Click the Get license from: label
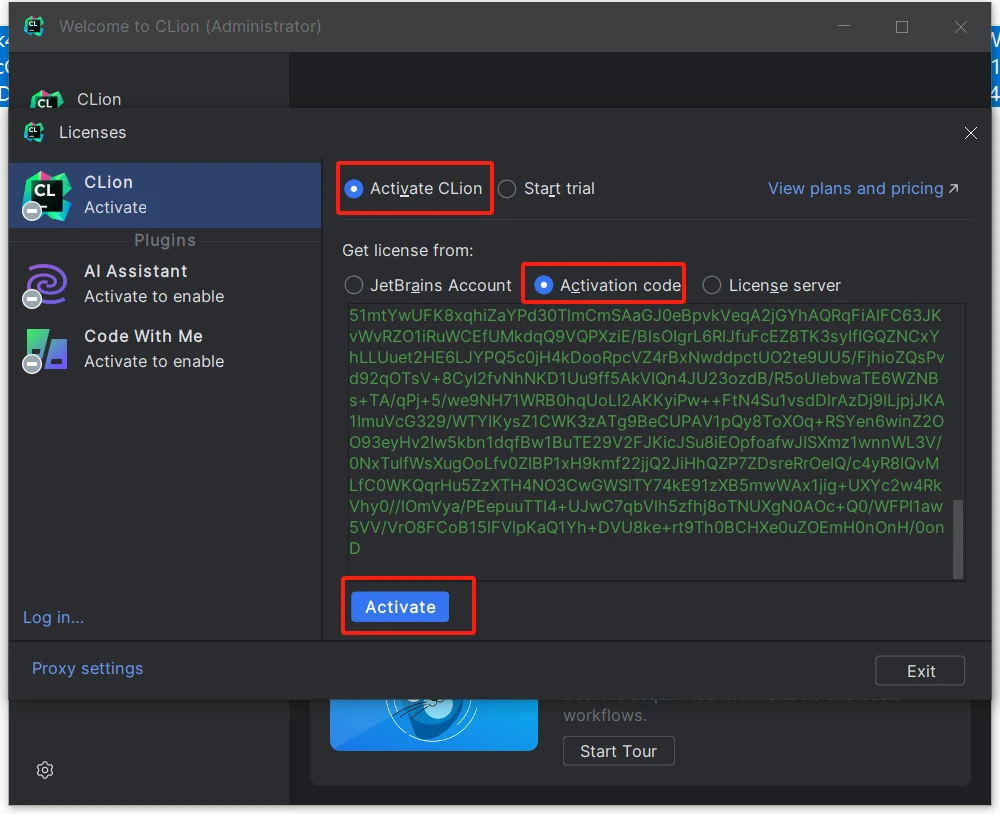This screenshot has width=1000, height=814. [408, 250]
